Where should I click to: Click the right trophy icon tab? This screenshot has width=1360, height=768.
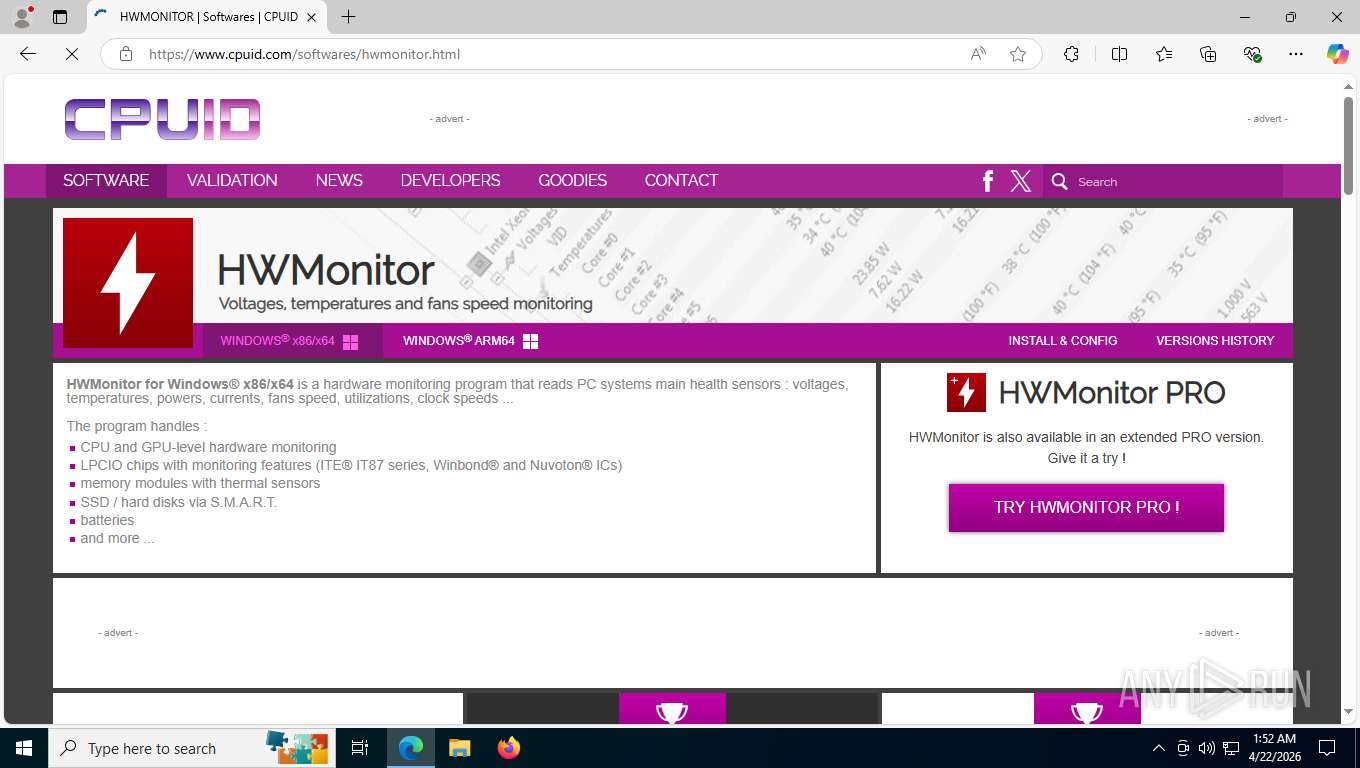[x=1087, y=709]
